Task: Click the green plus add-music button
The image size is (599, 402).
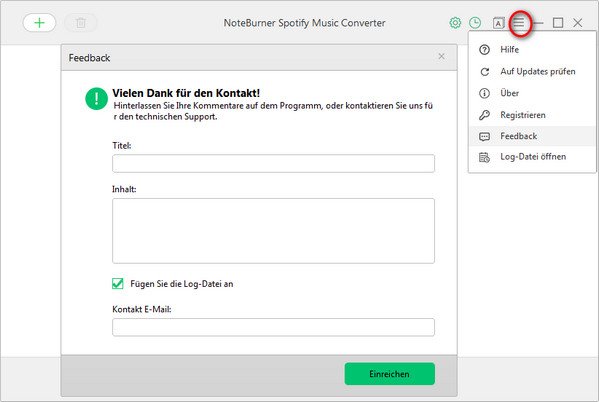Action: pos(39,23)
